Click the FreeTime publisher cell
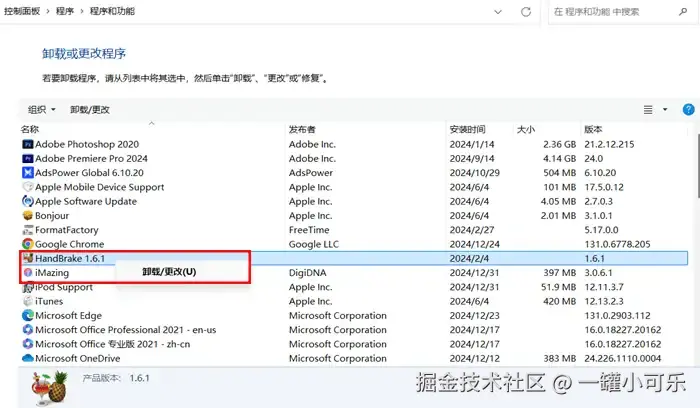This screenshot has width=700, height=408. point(309,230)
